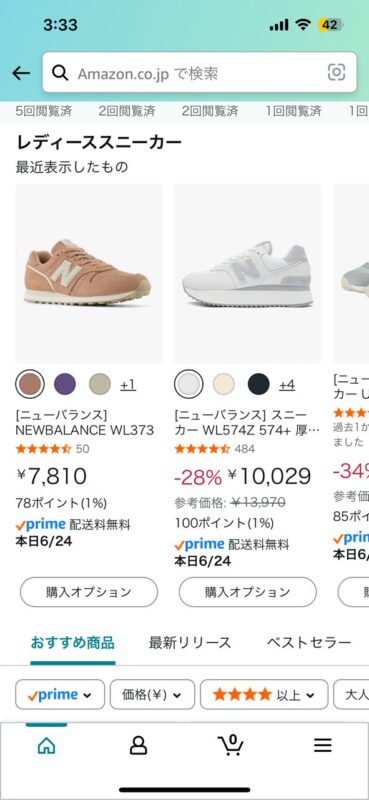Image resolution: width=369 pixels, height=800 pixels.
Task: Go to the Home tab icon
Action: pyautogui.click(x=46, y=746)
